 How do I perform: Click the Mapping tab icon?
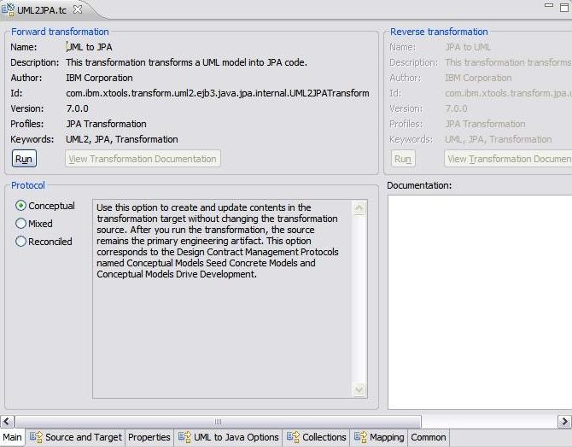(x=361, y=437)
